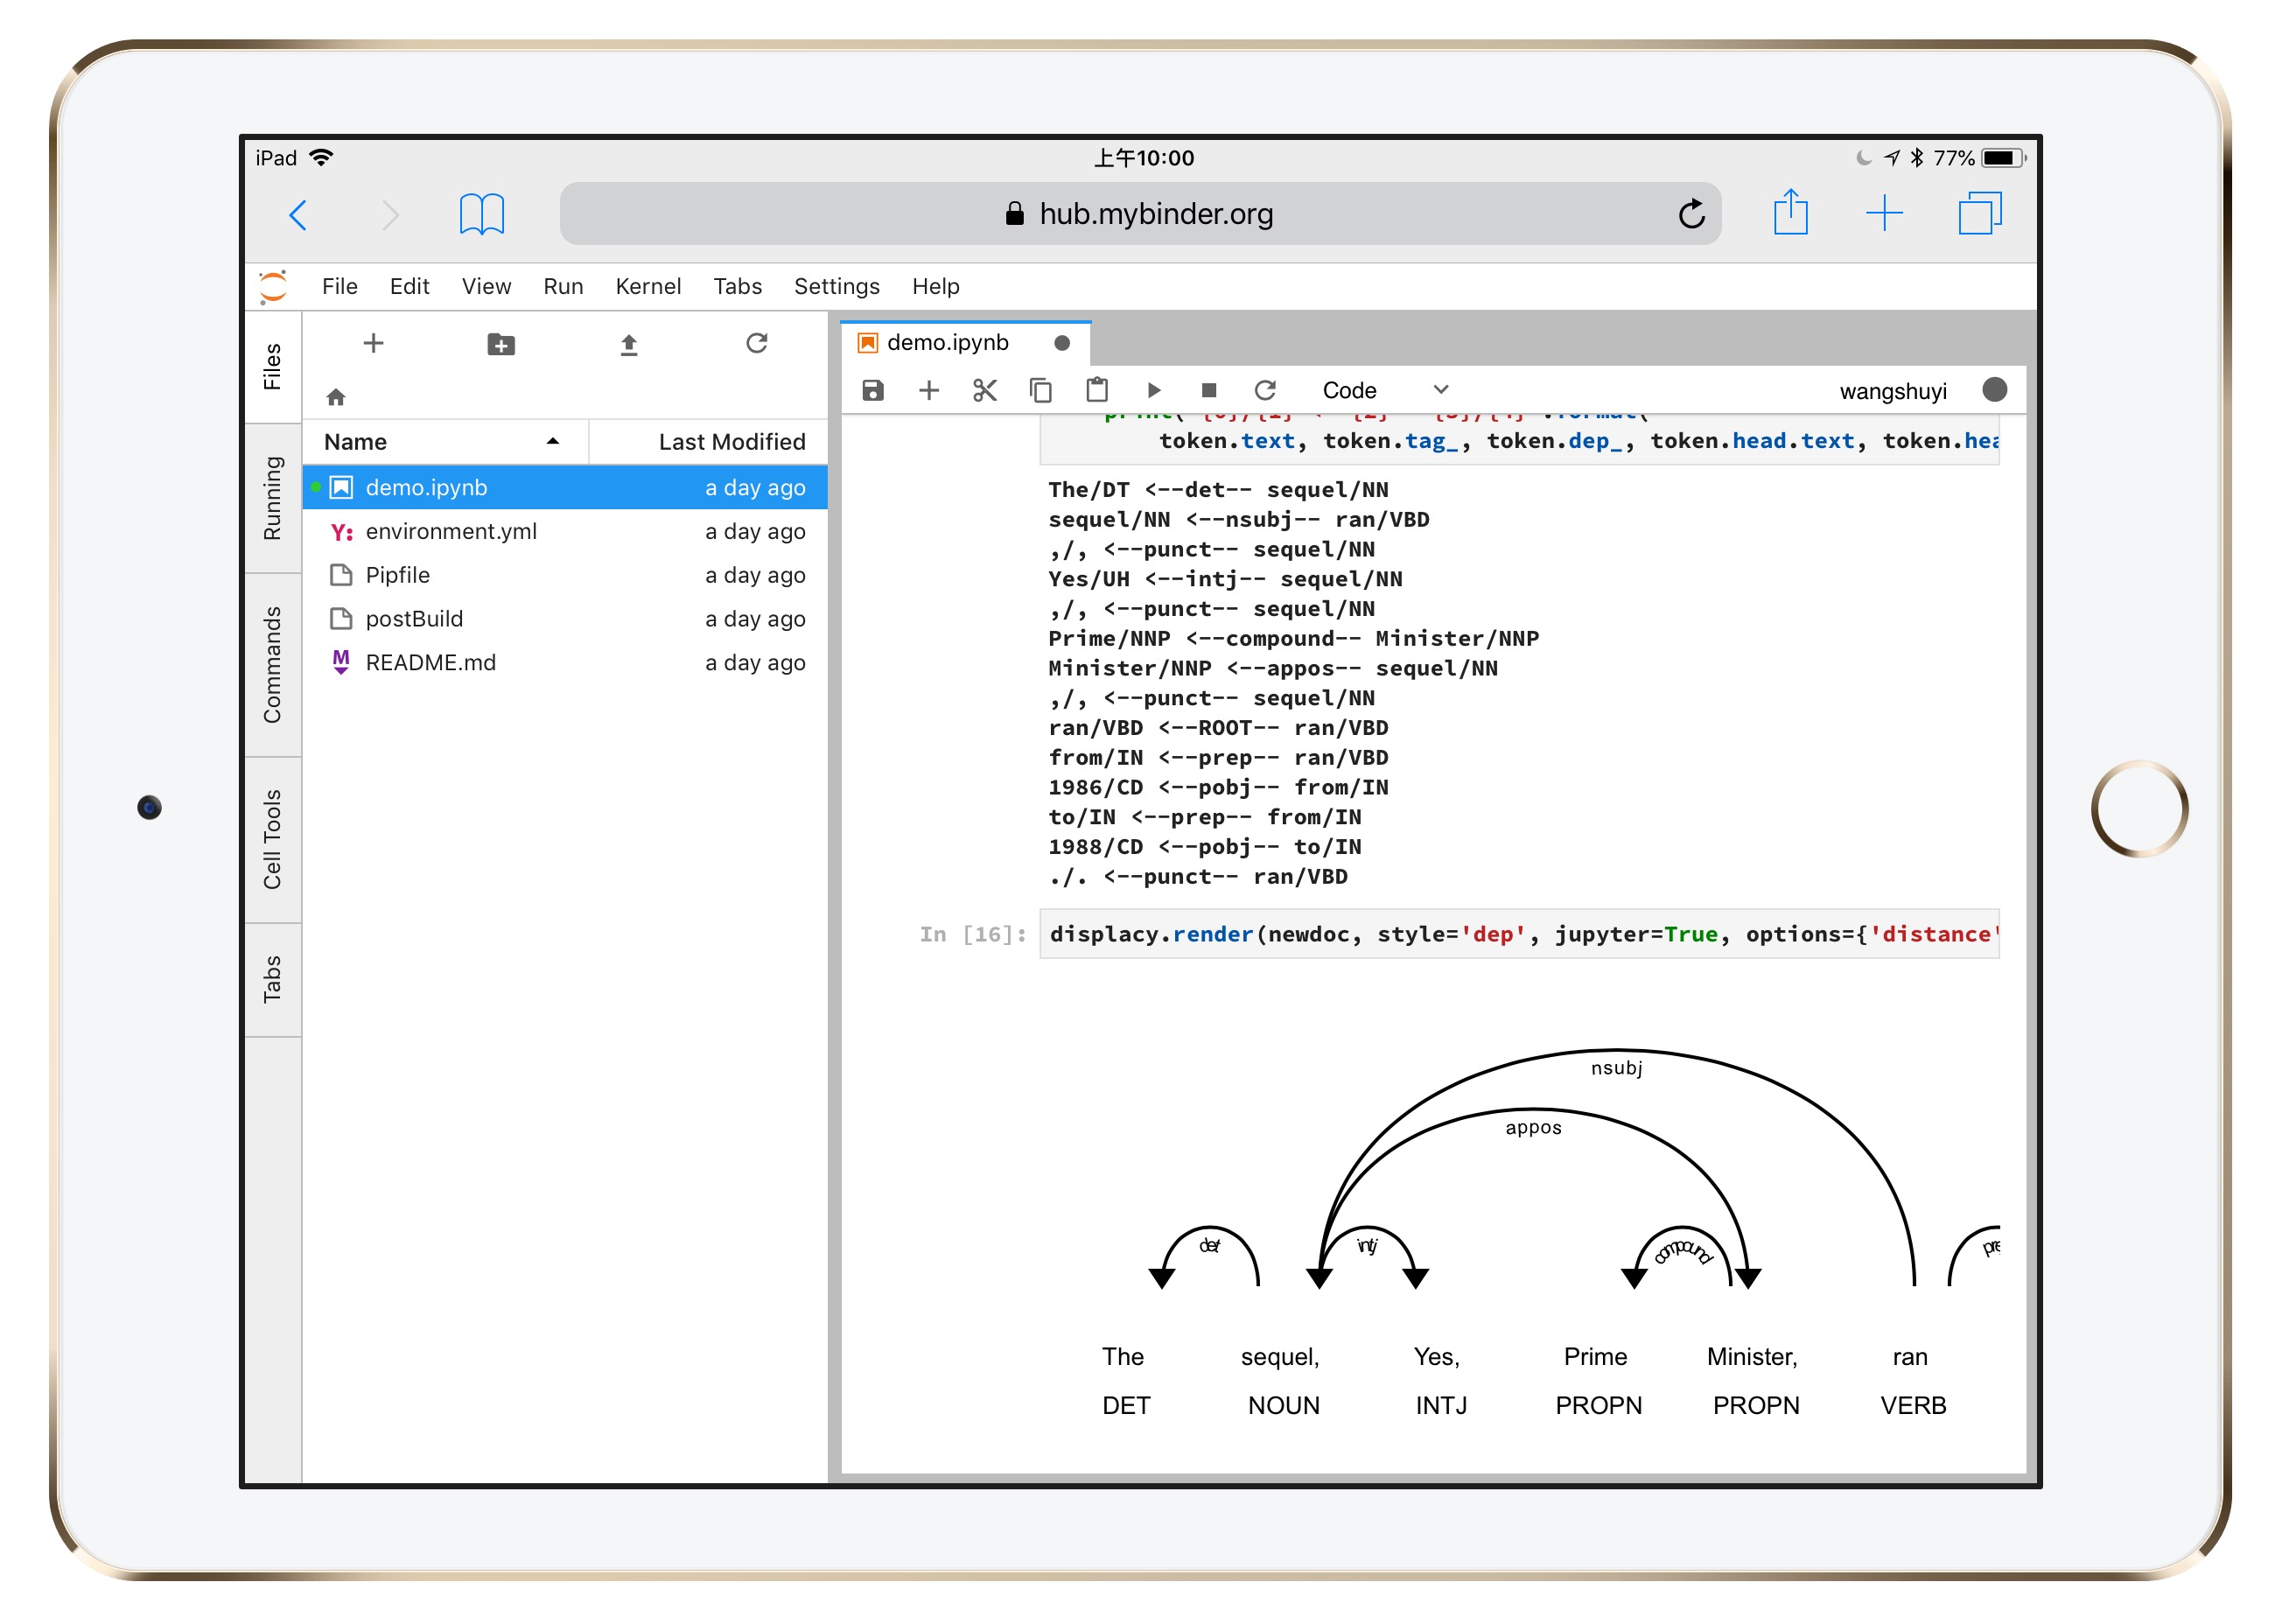Create a new folder in the file browser
Screen dimensions: 2282x1624
coord(501,344)
